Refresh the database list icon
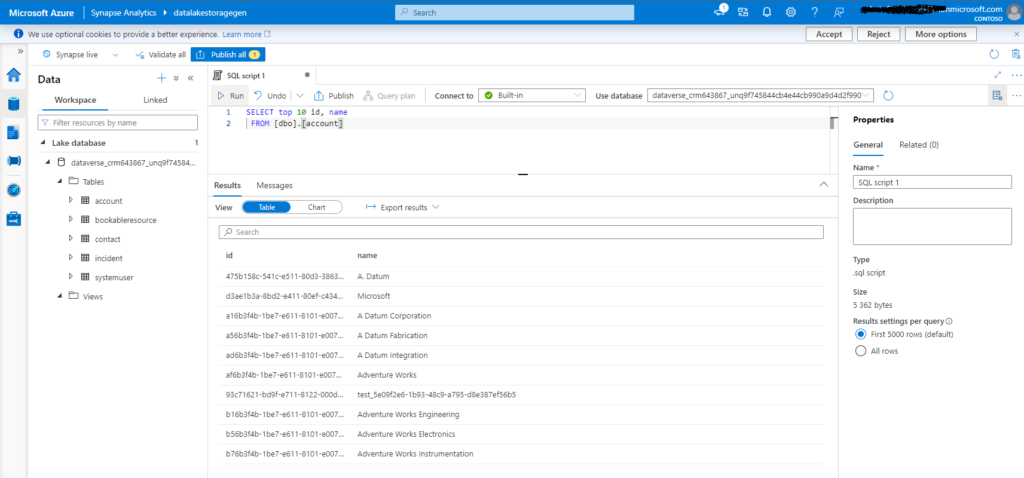This screenshot has height=478, width=1024. coord(888,95)
